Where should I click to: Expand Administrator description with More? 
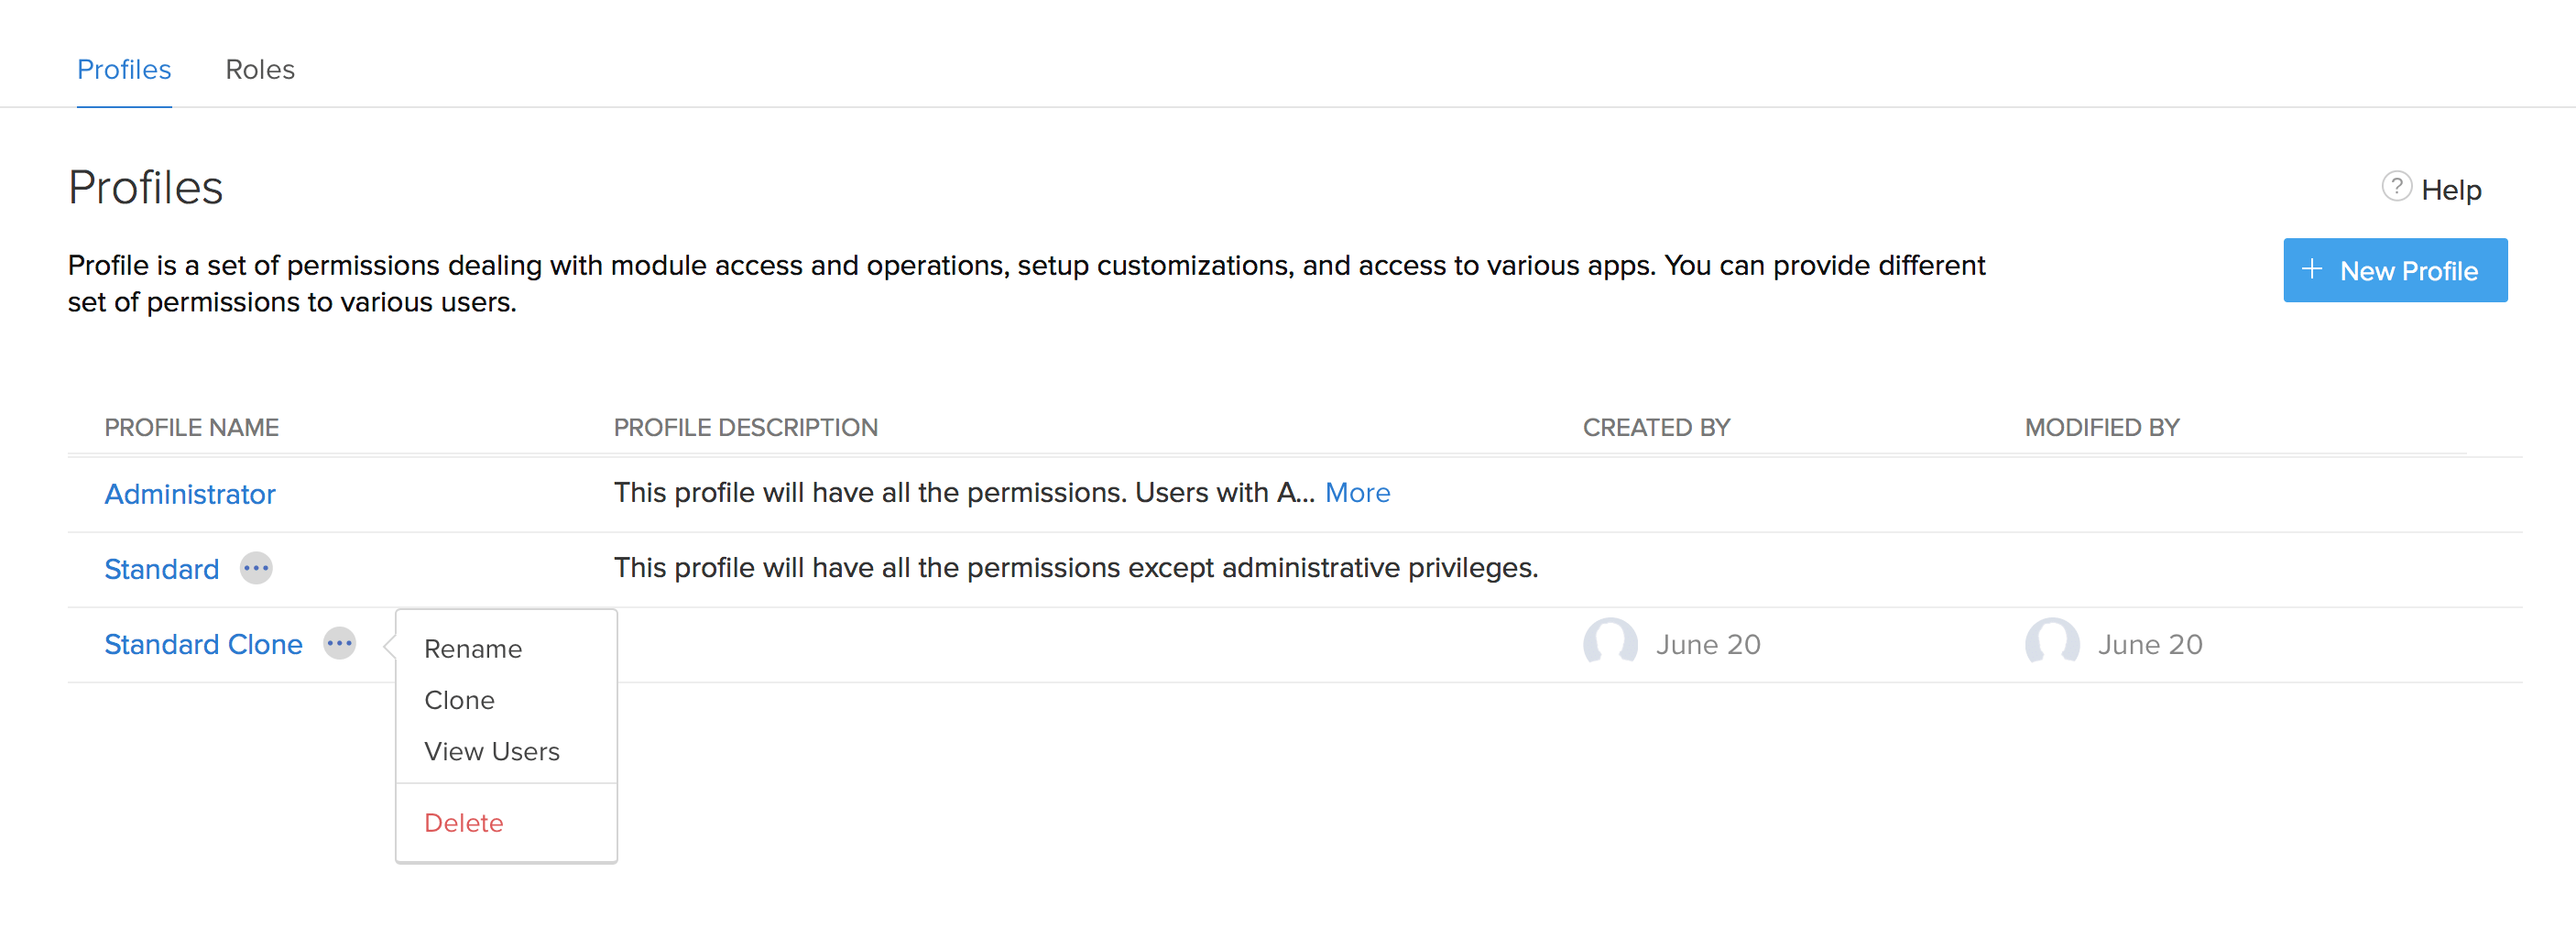(1357, 492)
